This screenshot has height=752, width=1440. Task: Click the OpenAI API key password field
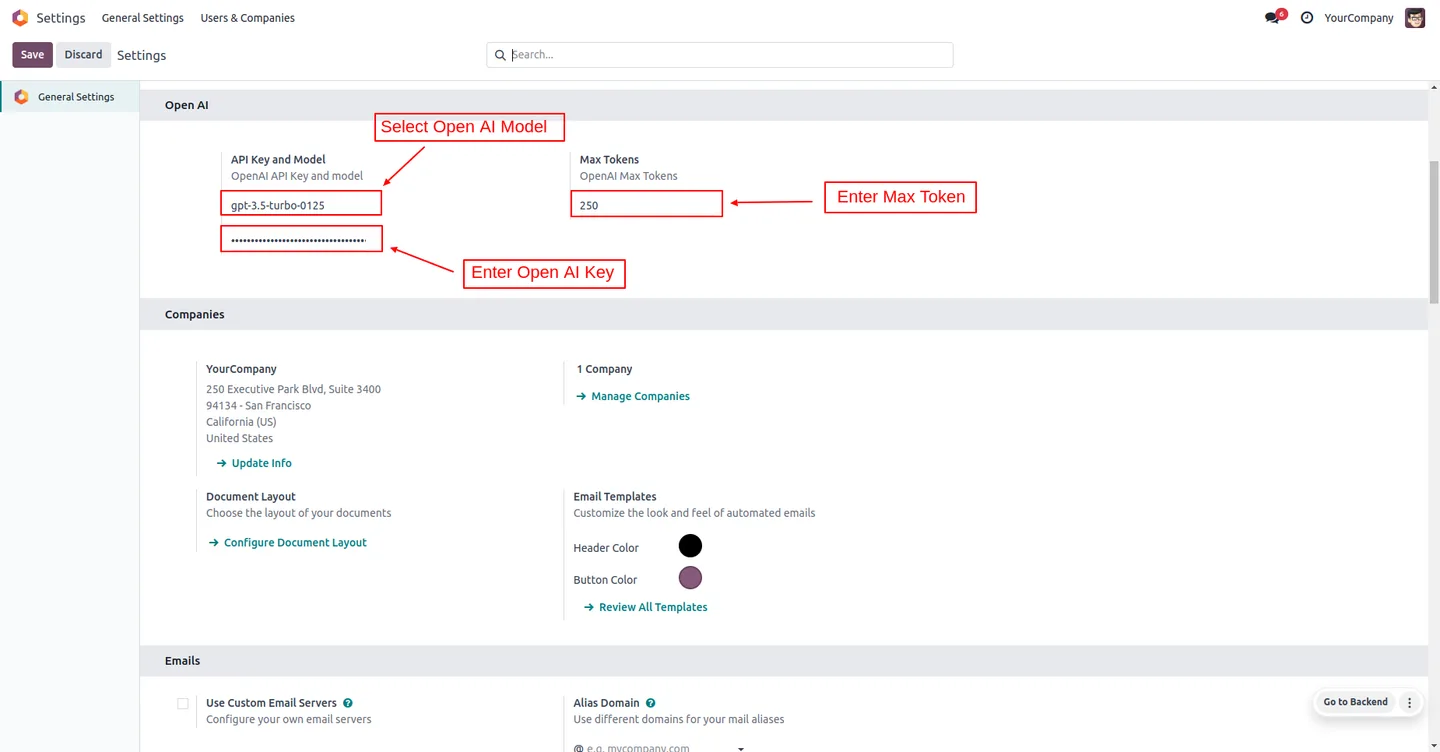pos(301,240)
